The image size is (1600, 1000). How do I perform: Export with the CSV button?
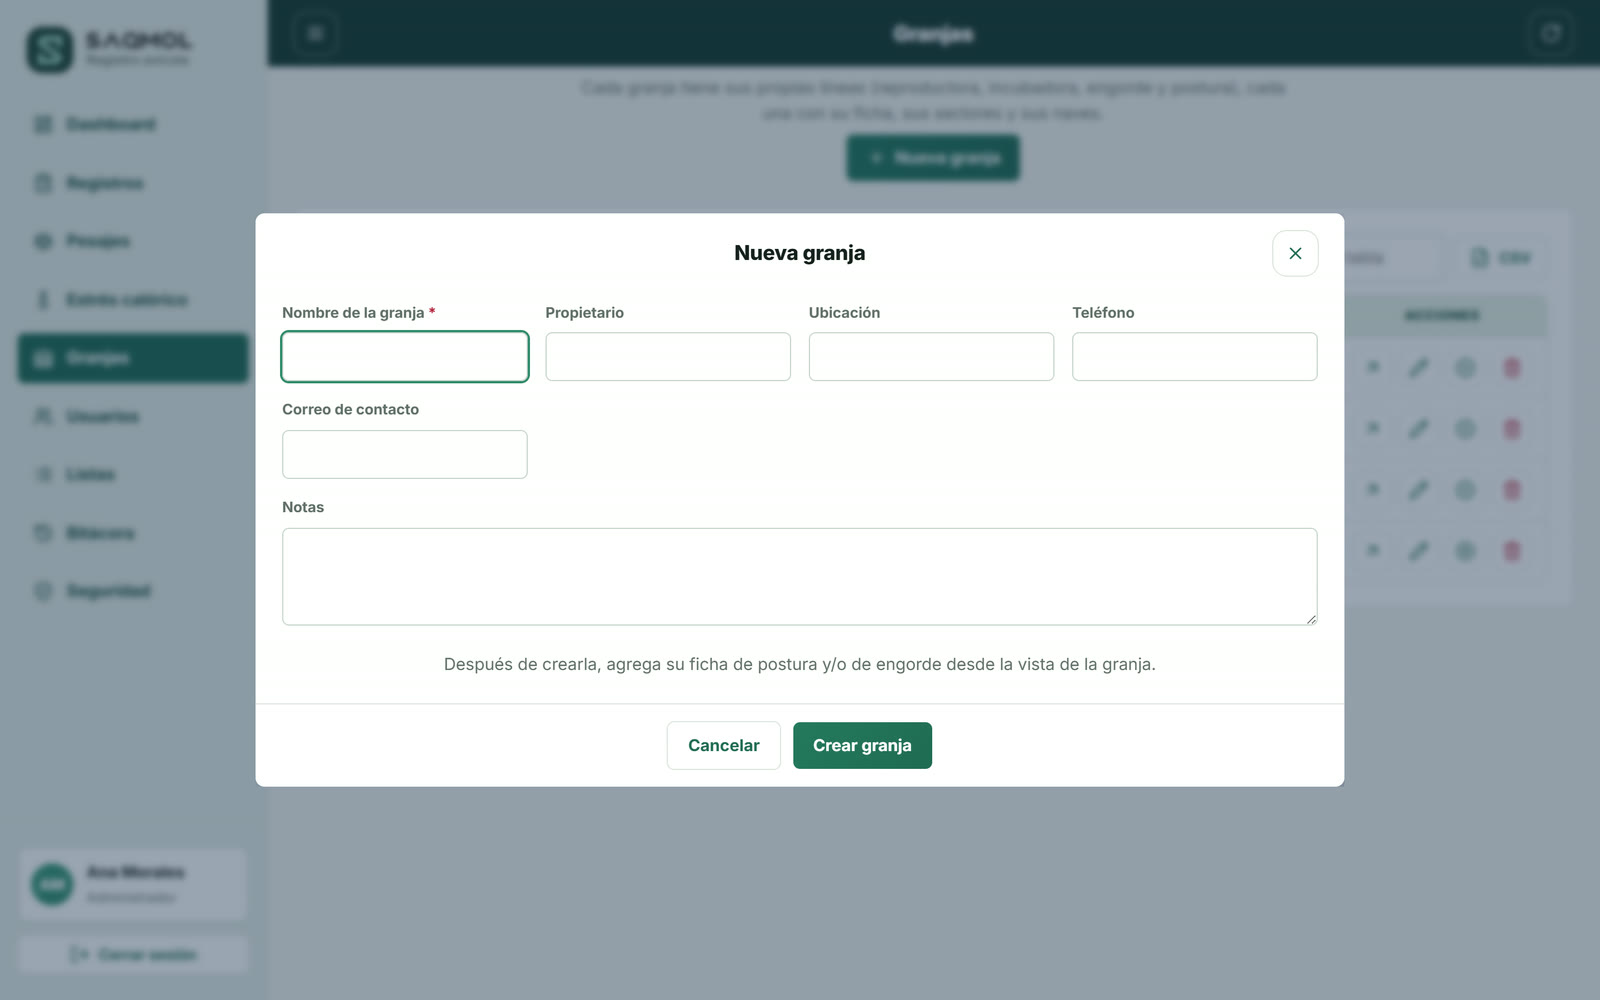(1501, 258)
